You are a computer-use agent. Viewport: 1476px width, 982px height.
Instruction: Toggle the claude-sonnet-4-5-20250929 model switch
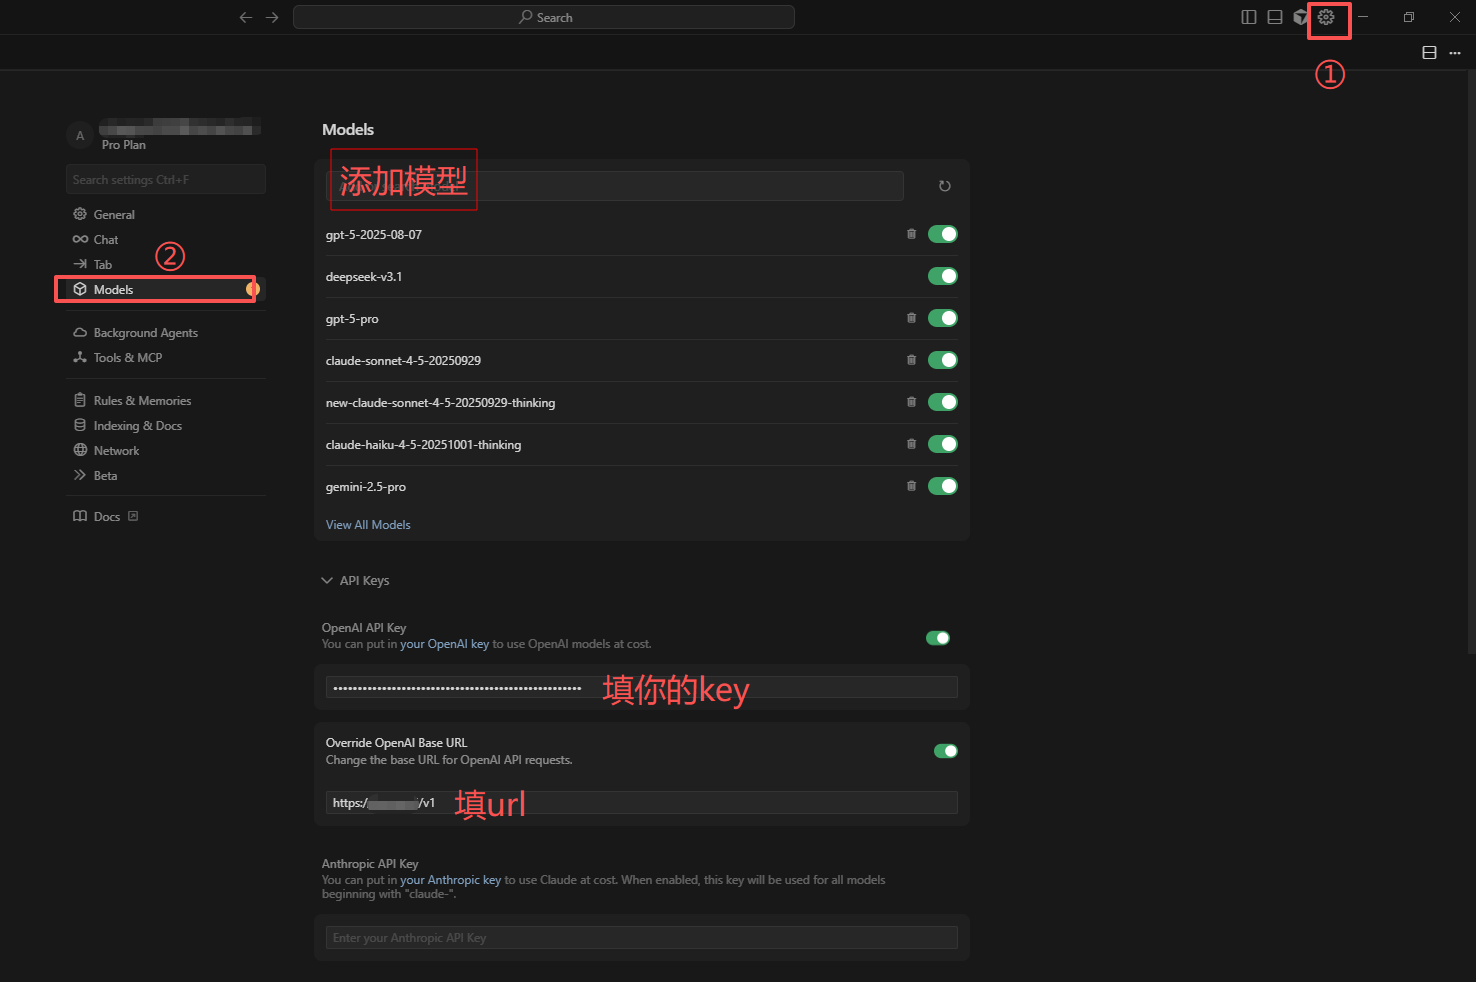pyautogui.click(x=942, y=360)
